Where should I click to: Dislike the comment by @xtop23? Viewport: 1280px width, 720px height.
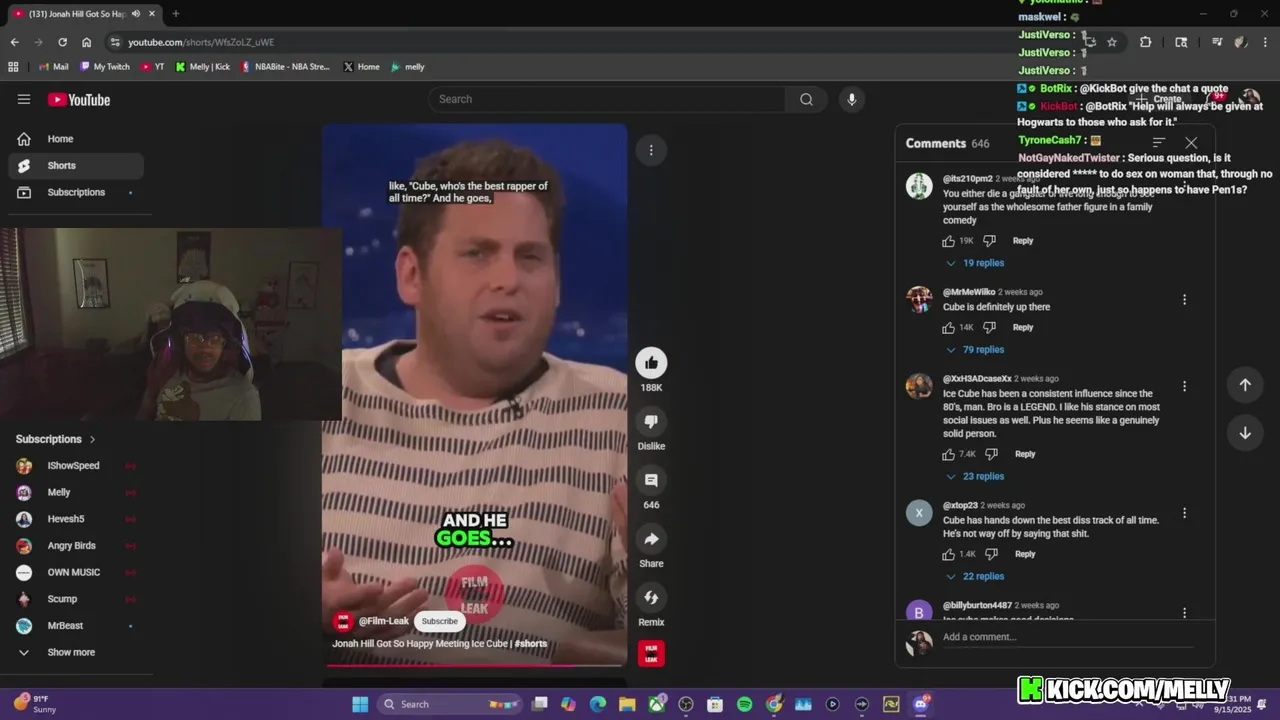(x=991, y=554)
